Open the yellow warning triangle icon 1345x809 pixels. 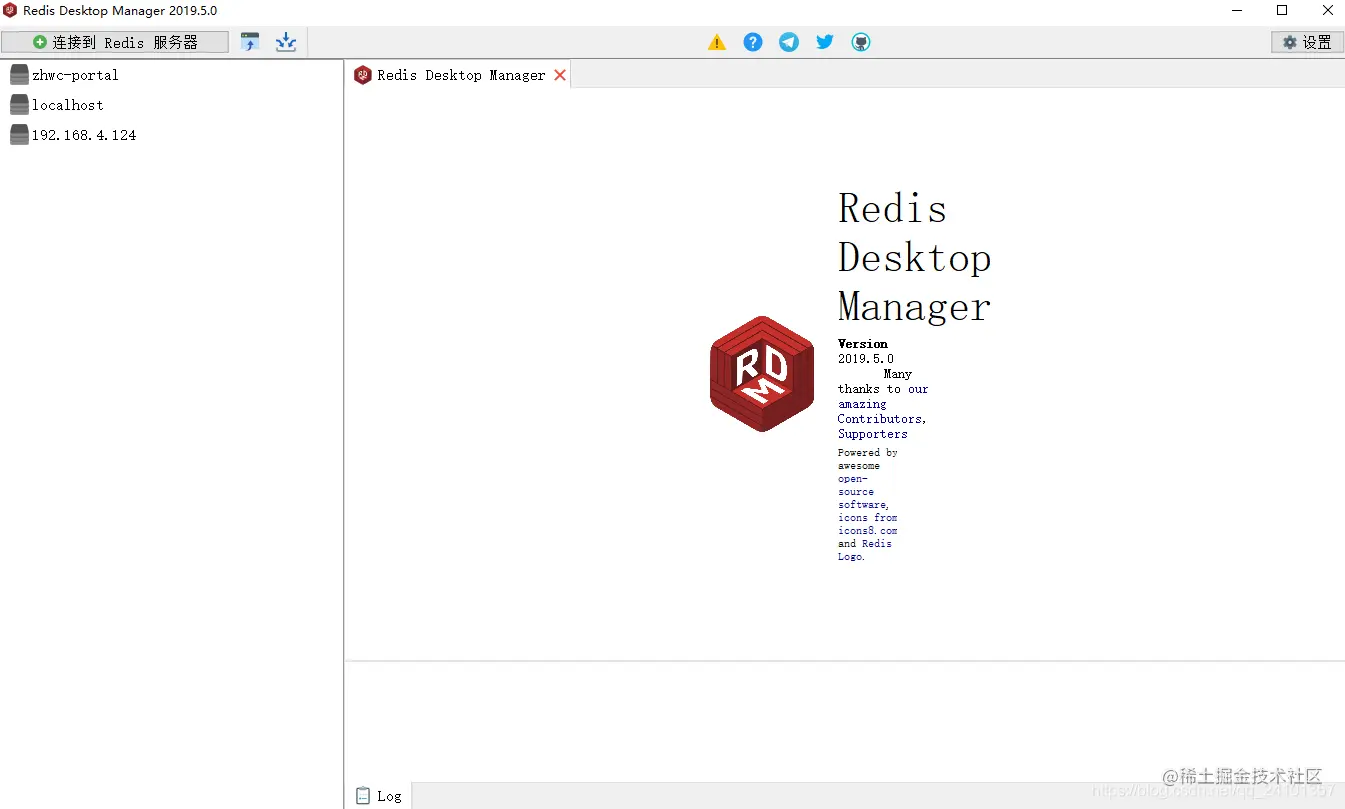[x=717, y=42]
